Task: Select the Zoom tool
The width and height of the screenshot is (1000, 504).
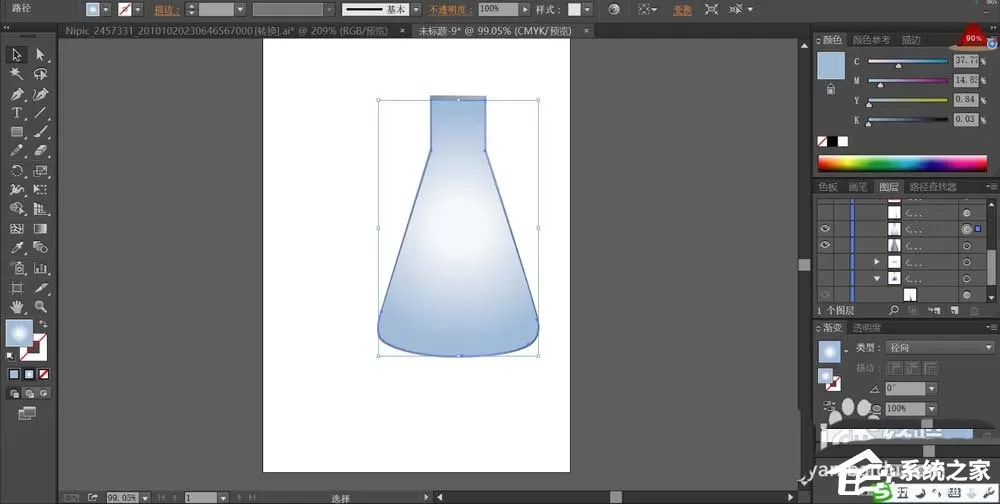Action: click(41, 307)
